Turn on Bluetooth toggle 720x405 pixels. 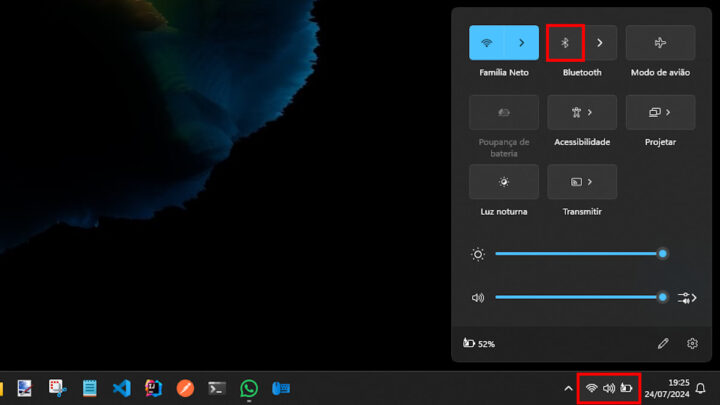pyautogui.click(x=565, y=43)
